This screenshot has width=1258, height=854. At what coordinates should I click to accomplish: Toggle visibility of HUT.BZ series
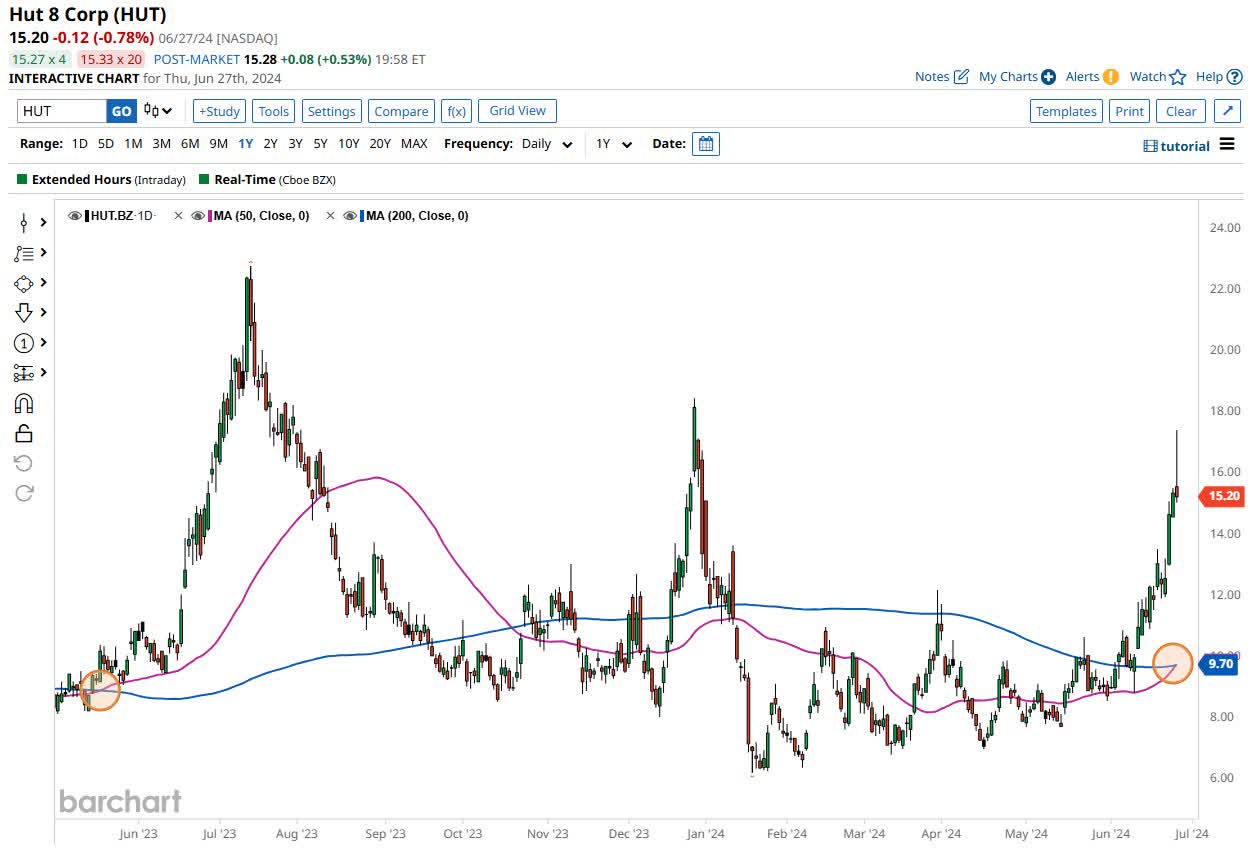click(75, 216)
